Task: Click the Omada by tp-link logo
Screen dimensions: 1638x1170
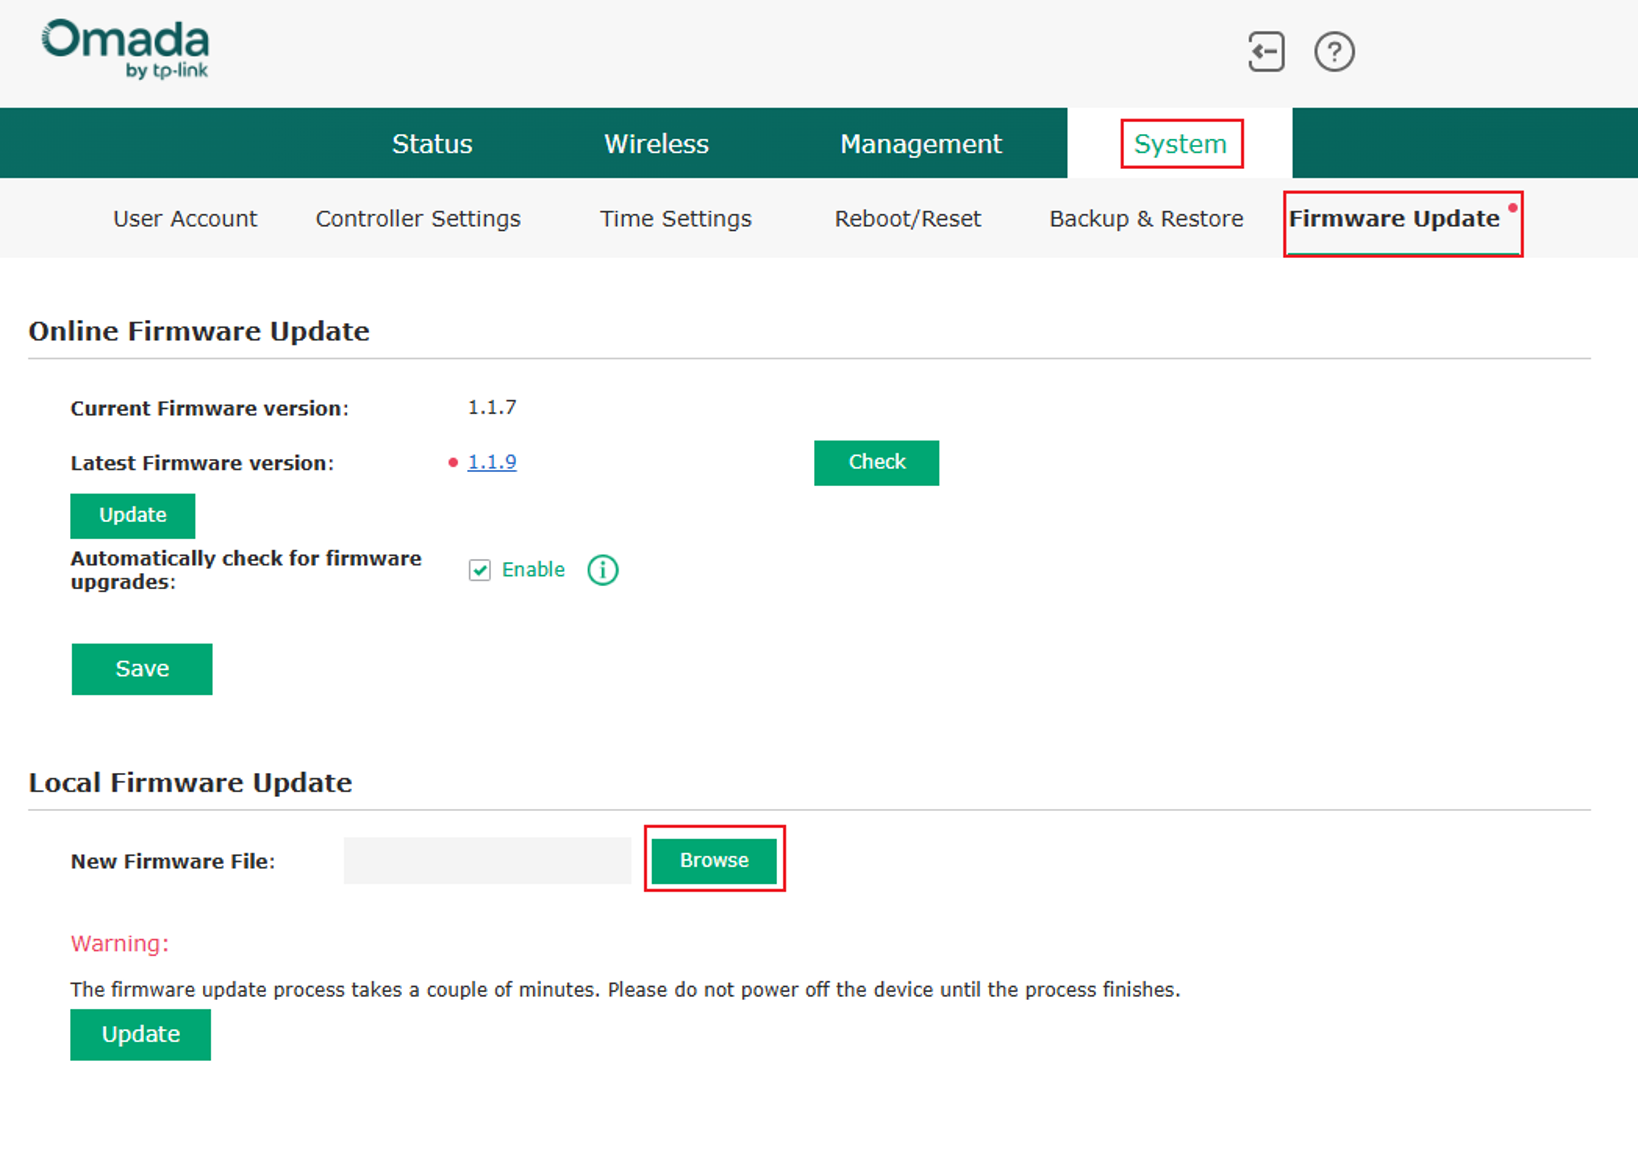Action: point(125,49)
